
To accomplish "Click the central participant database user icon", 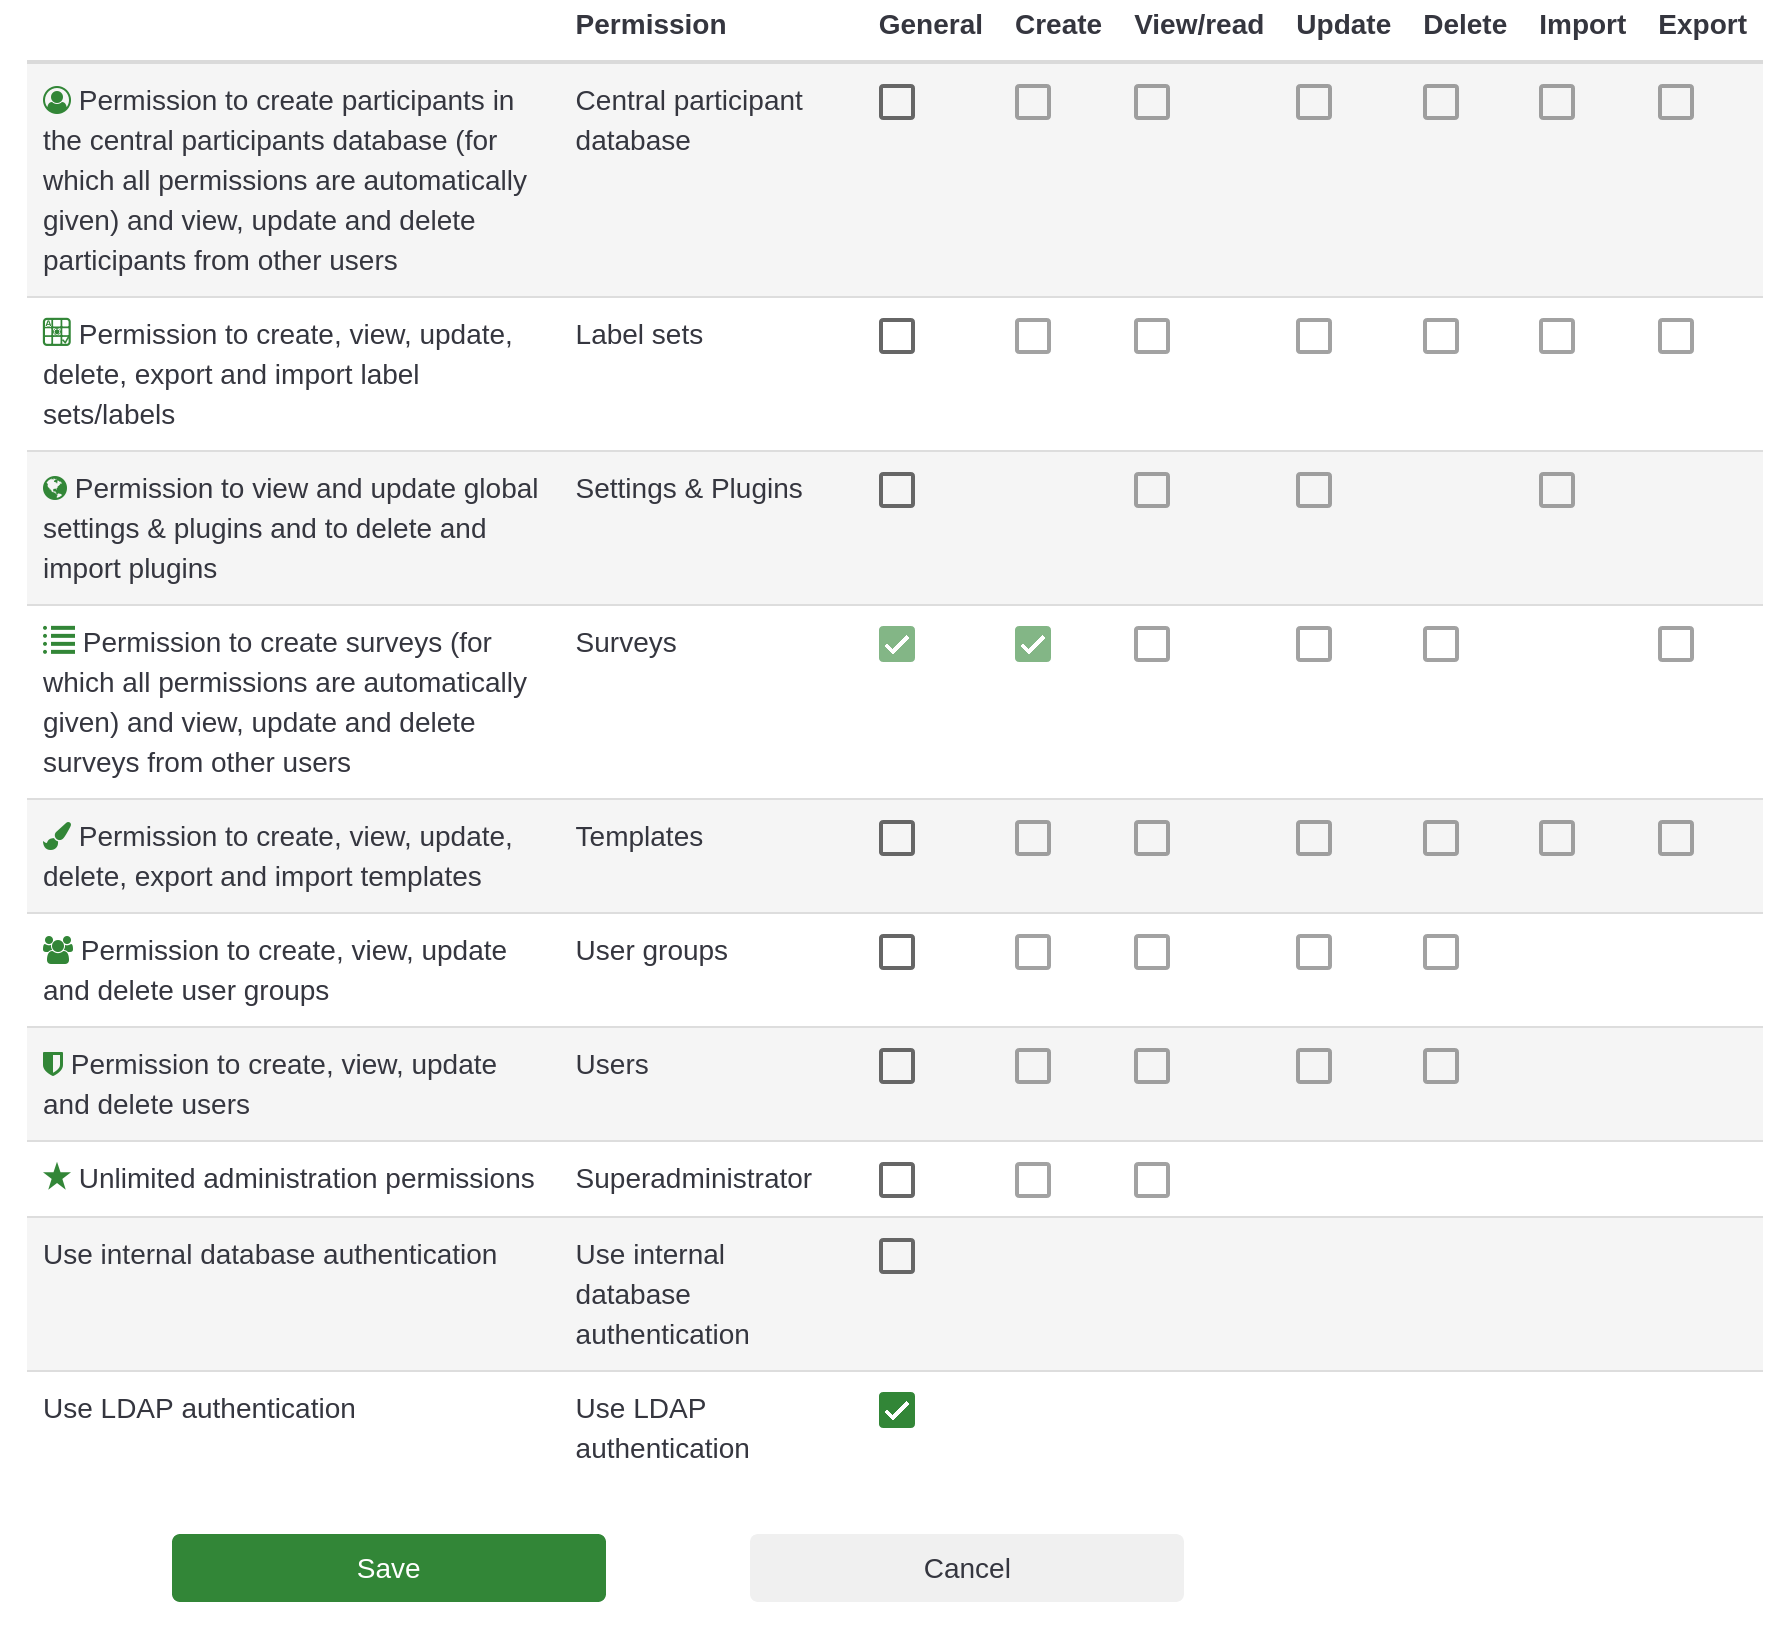I will click(x=57, y=100).
